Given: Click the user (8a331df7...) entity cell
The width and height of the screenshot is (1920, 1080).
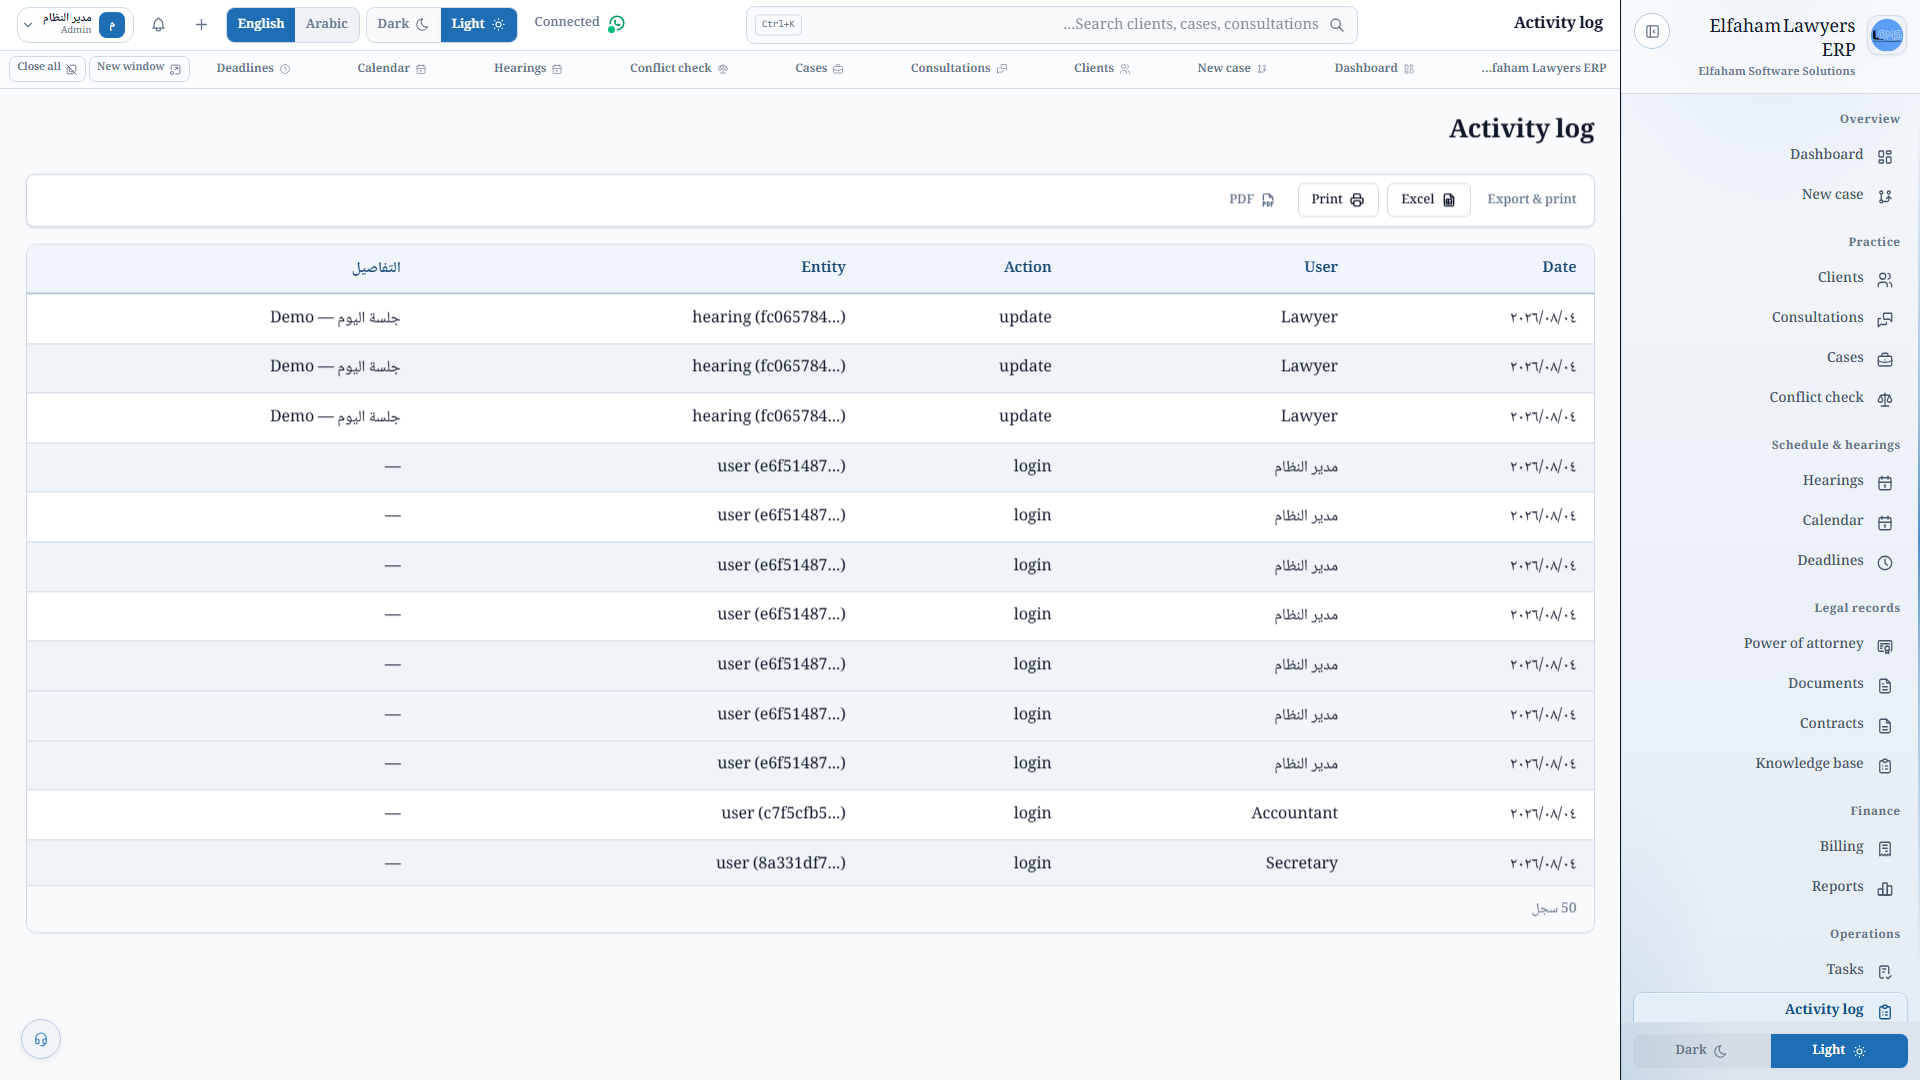Looking at the screenshot, I should click(780, 864).
